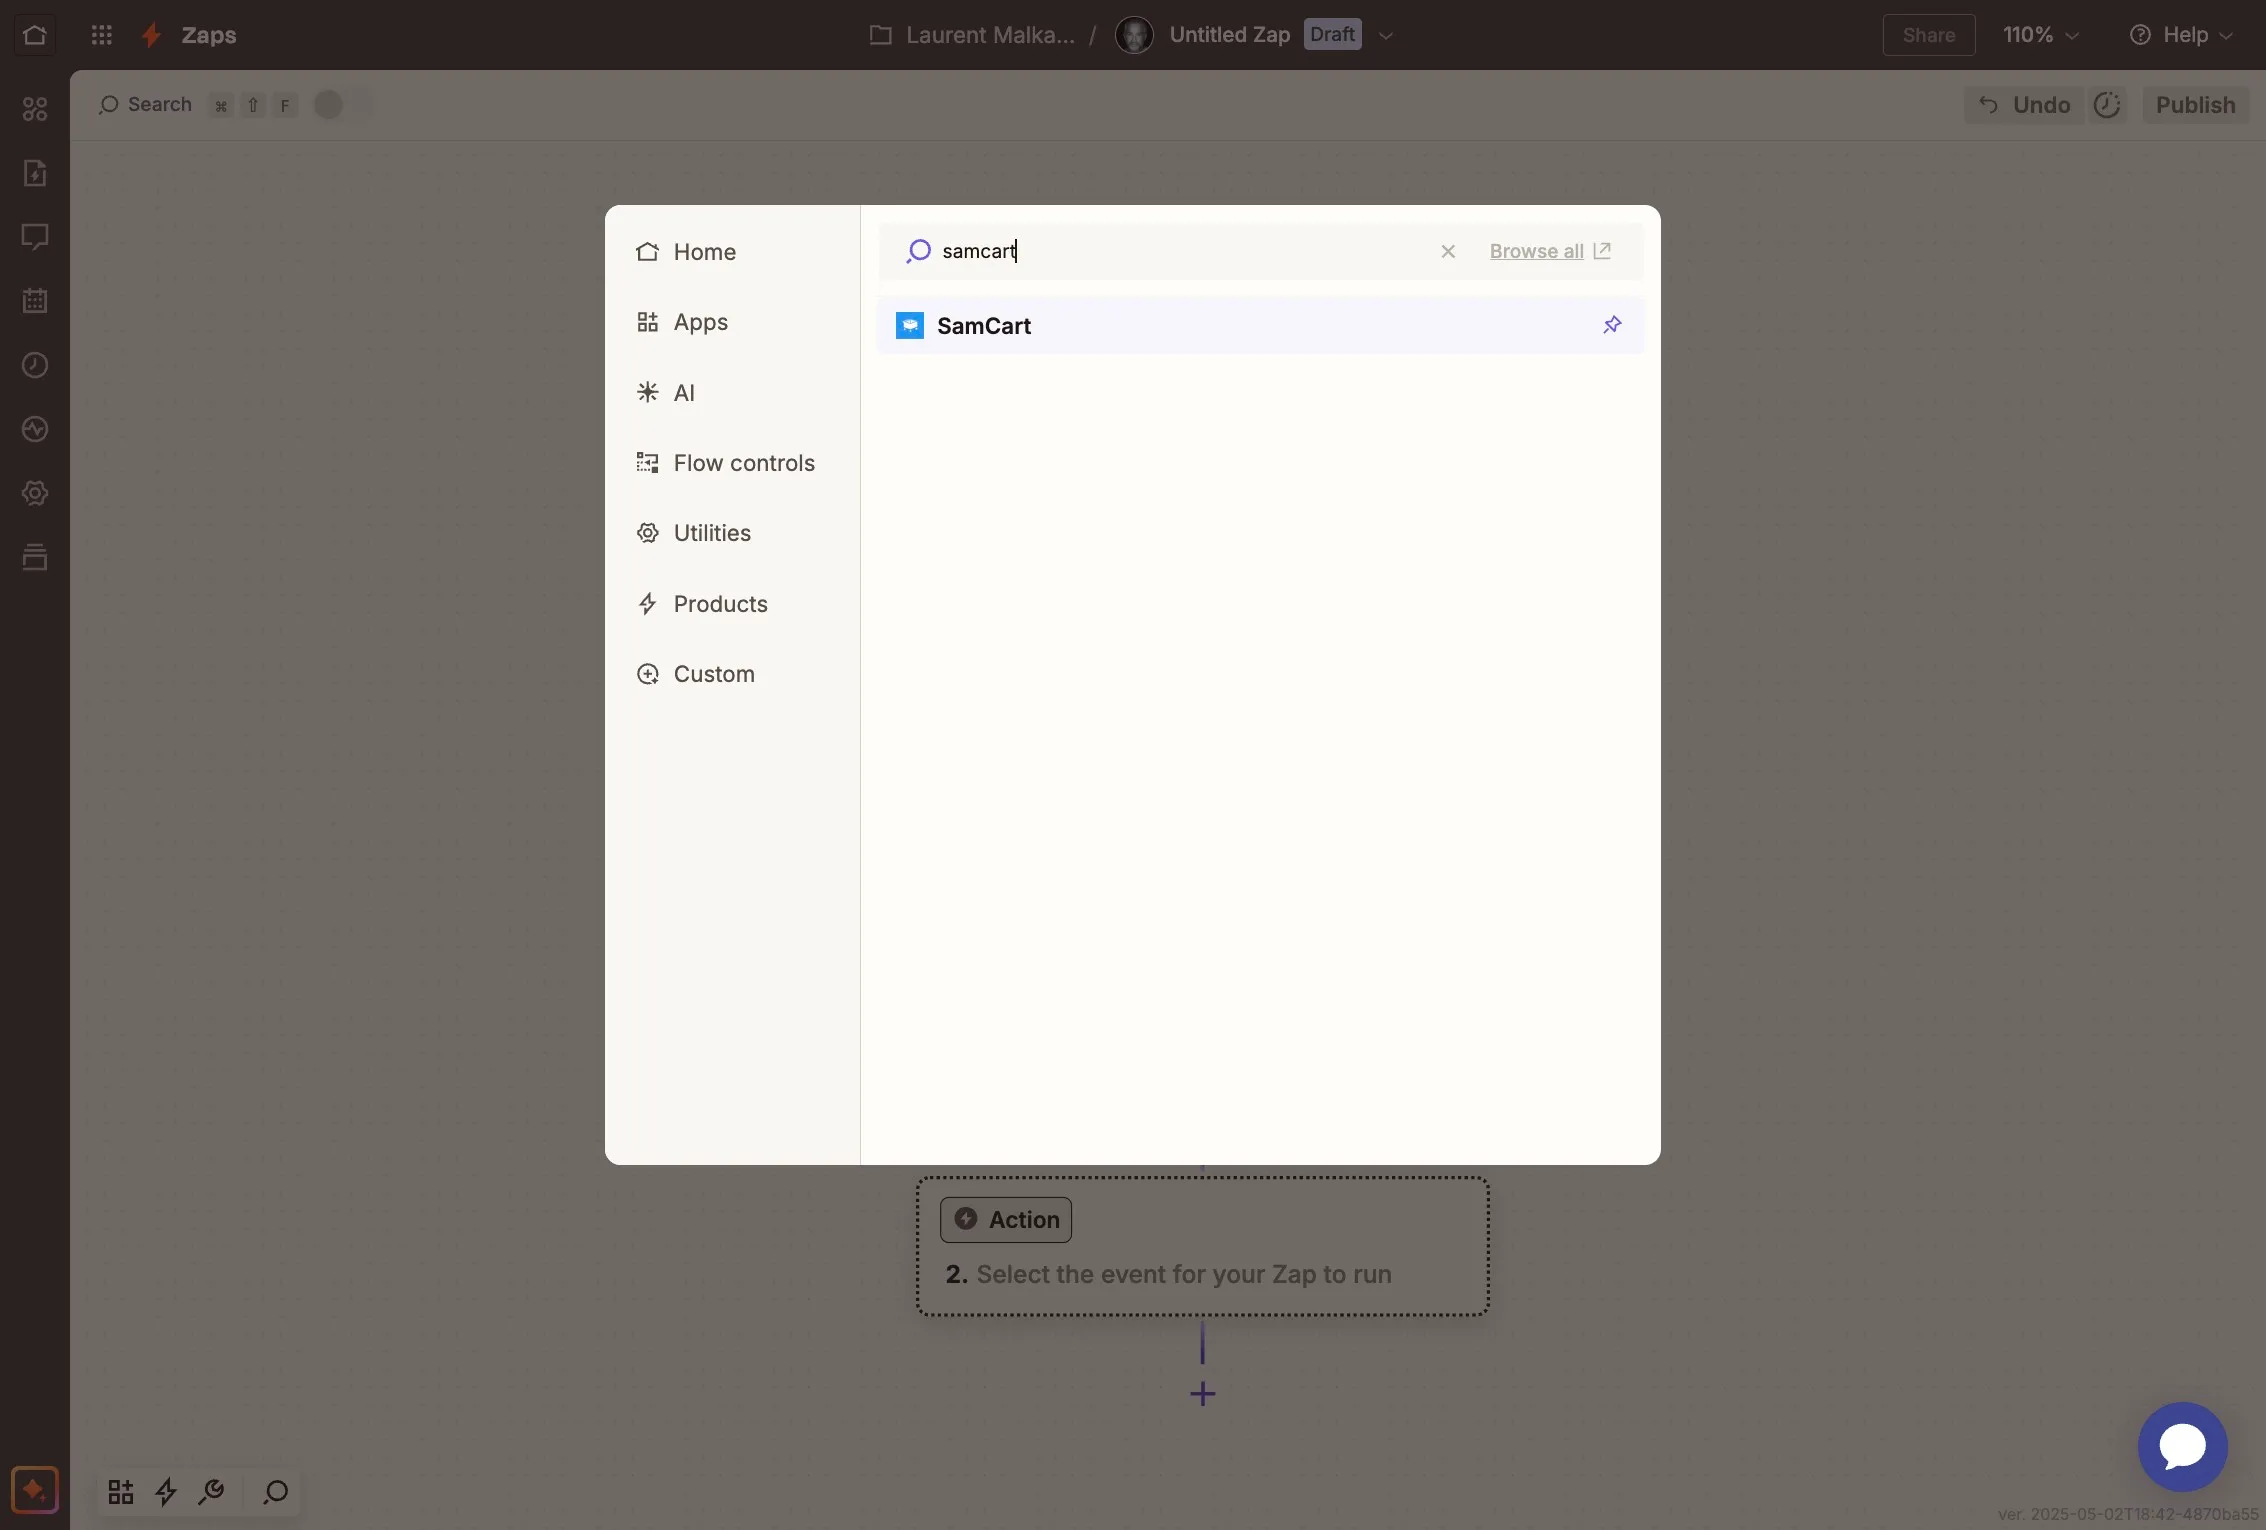Click the Draft status badge
Viewport: 2266px width, 1530px height.
click(x=1332, y=34)
